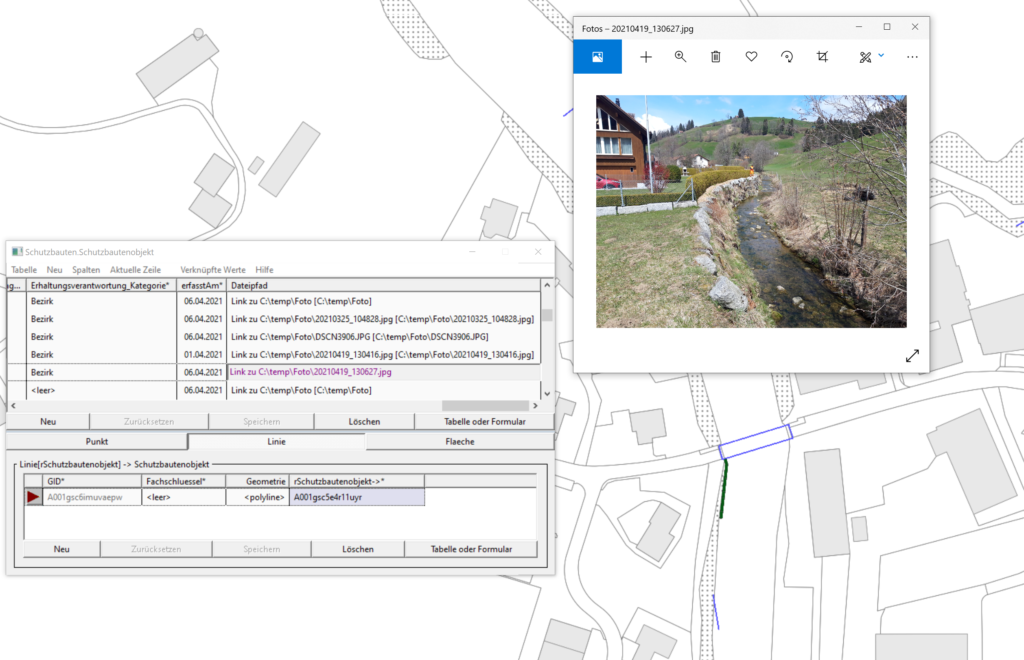
Task: Click the add (plus) icon in Fotos
Action: (x=646, y=57)
